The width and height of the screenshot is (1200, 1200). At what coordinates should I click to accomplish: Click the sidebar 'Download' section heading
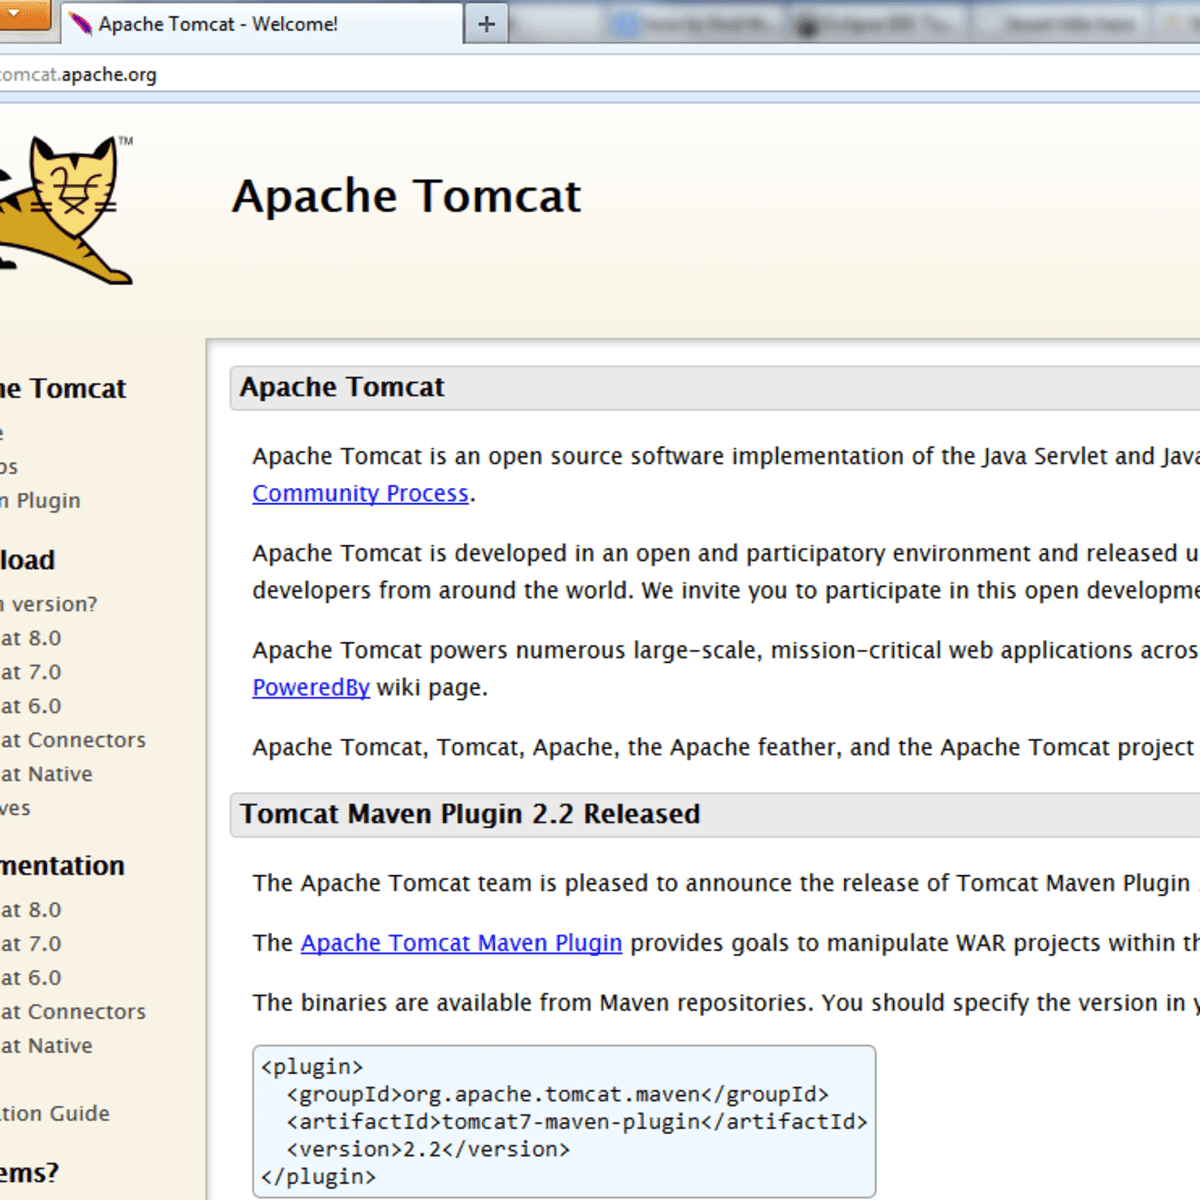[x=28, y=560]
